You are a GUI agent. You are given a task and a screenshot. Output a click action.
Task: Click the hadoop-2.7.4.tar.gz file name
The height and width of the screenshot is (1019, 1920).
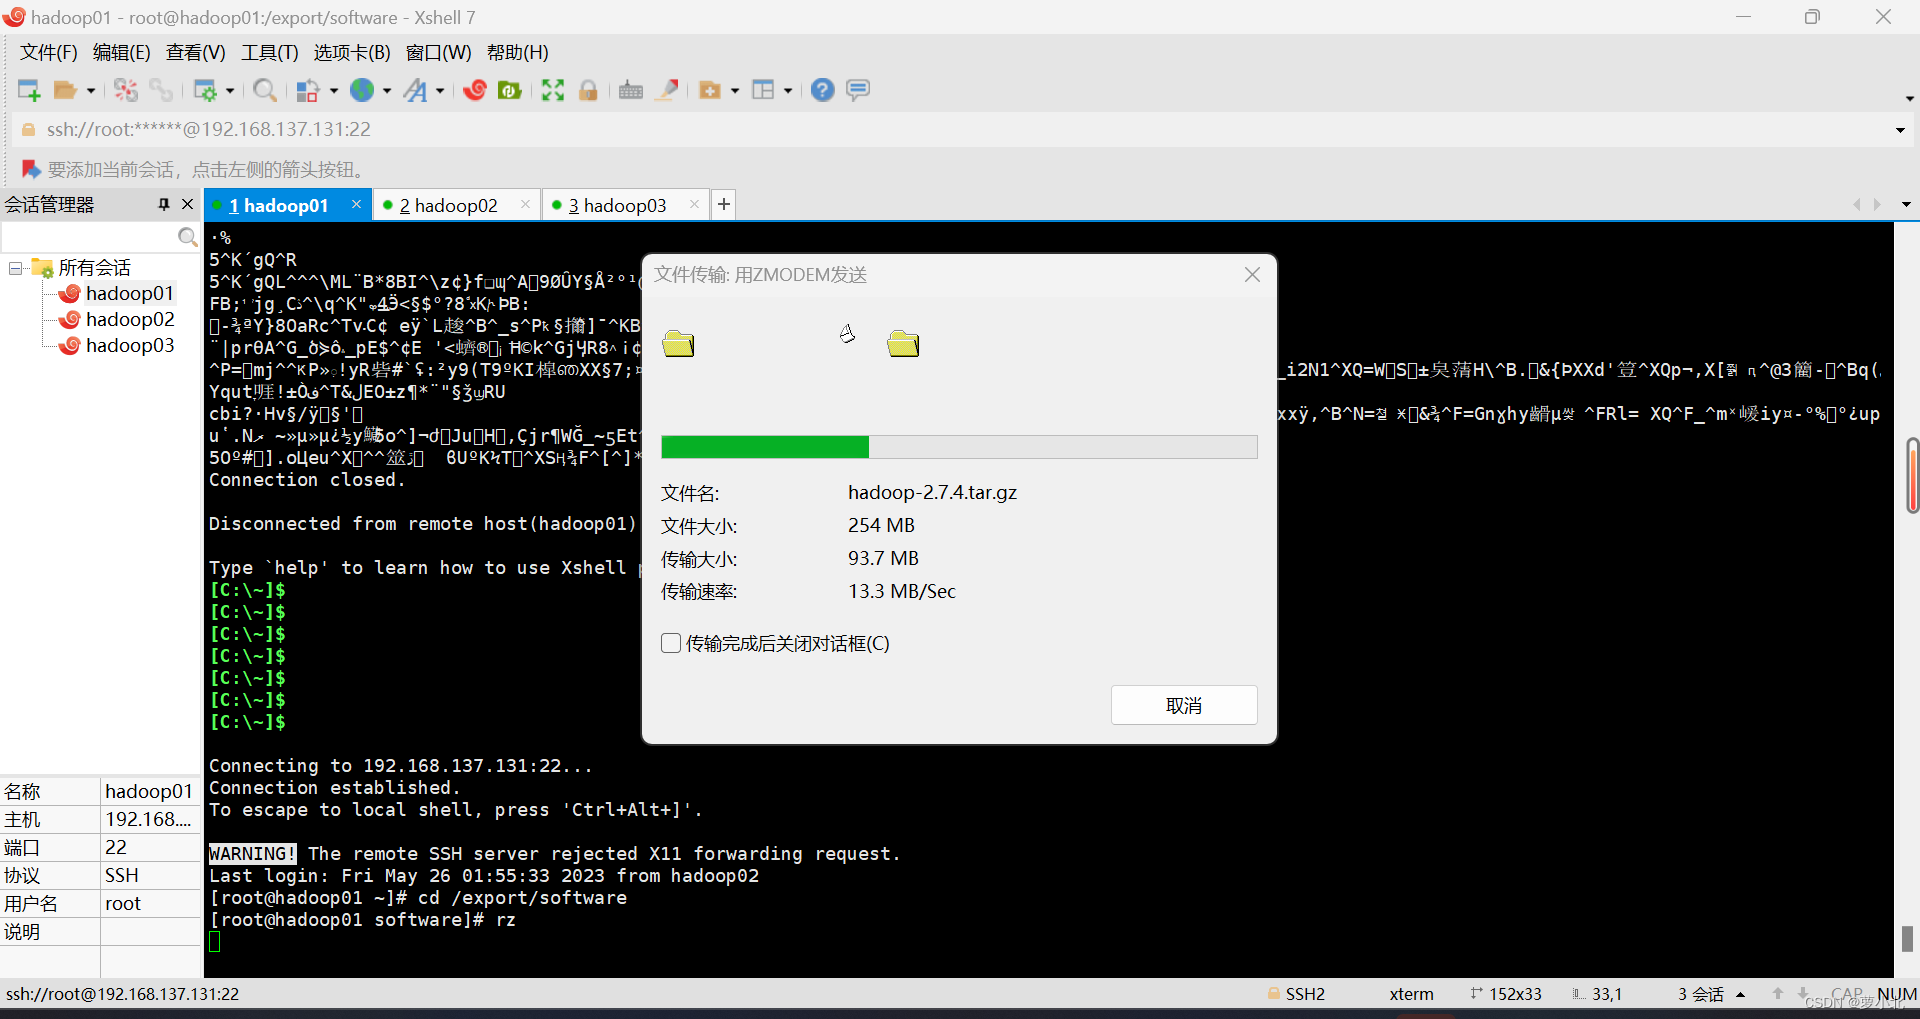pos(932,492)
